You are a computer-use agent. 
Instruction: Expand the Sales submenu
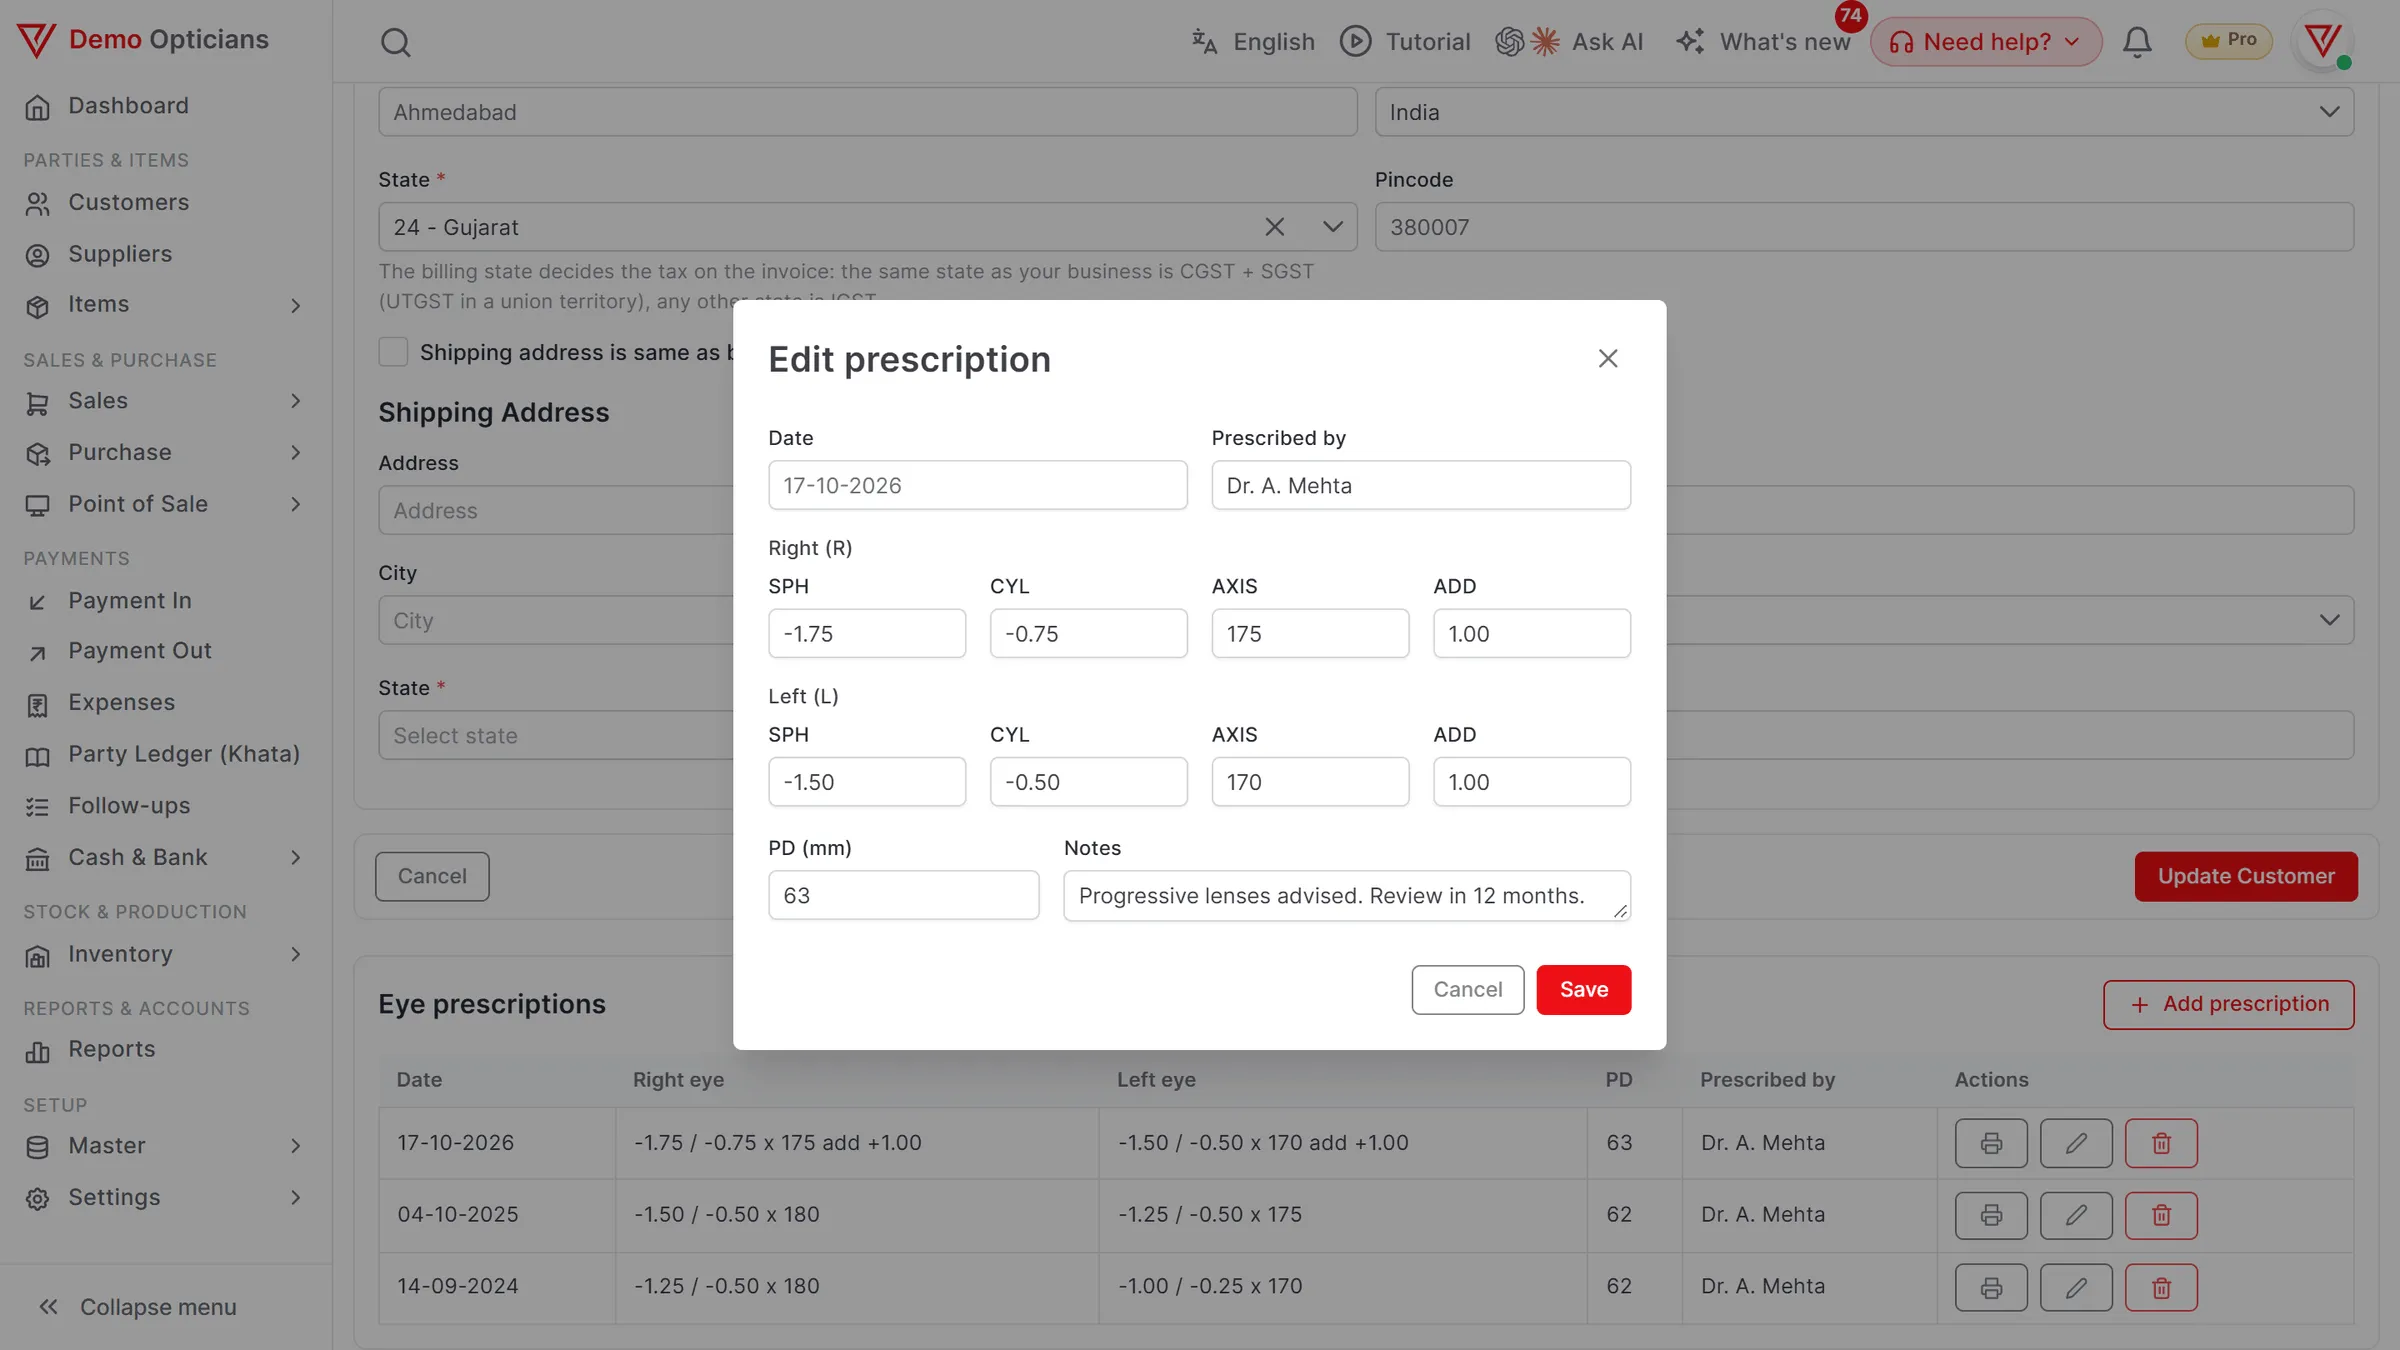295,401
